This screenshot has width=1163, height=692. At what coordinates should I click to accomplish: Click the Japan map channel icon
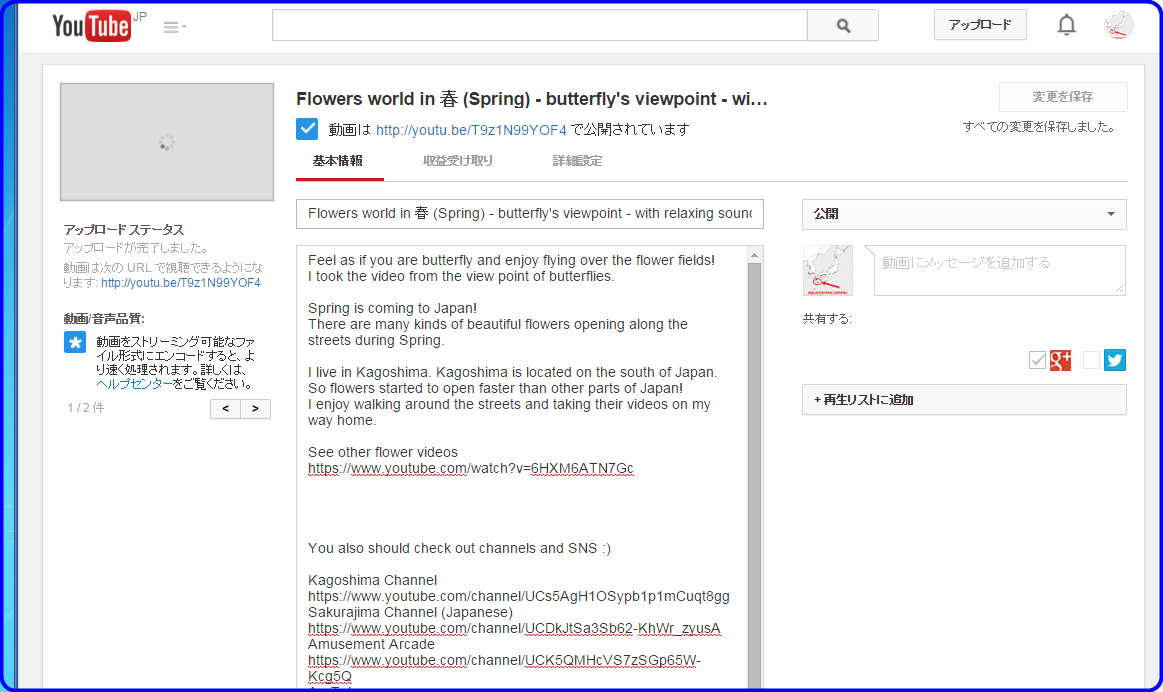828,270
